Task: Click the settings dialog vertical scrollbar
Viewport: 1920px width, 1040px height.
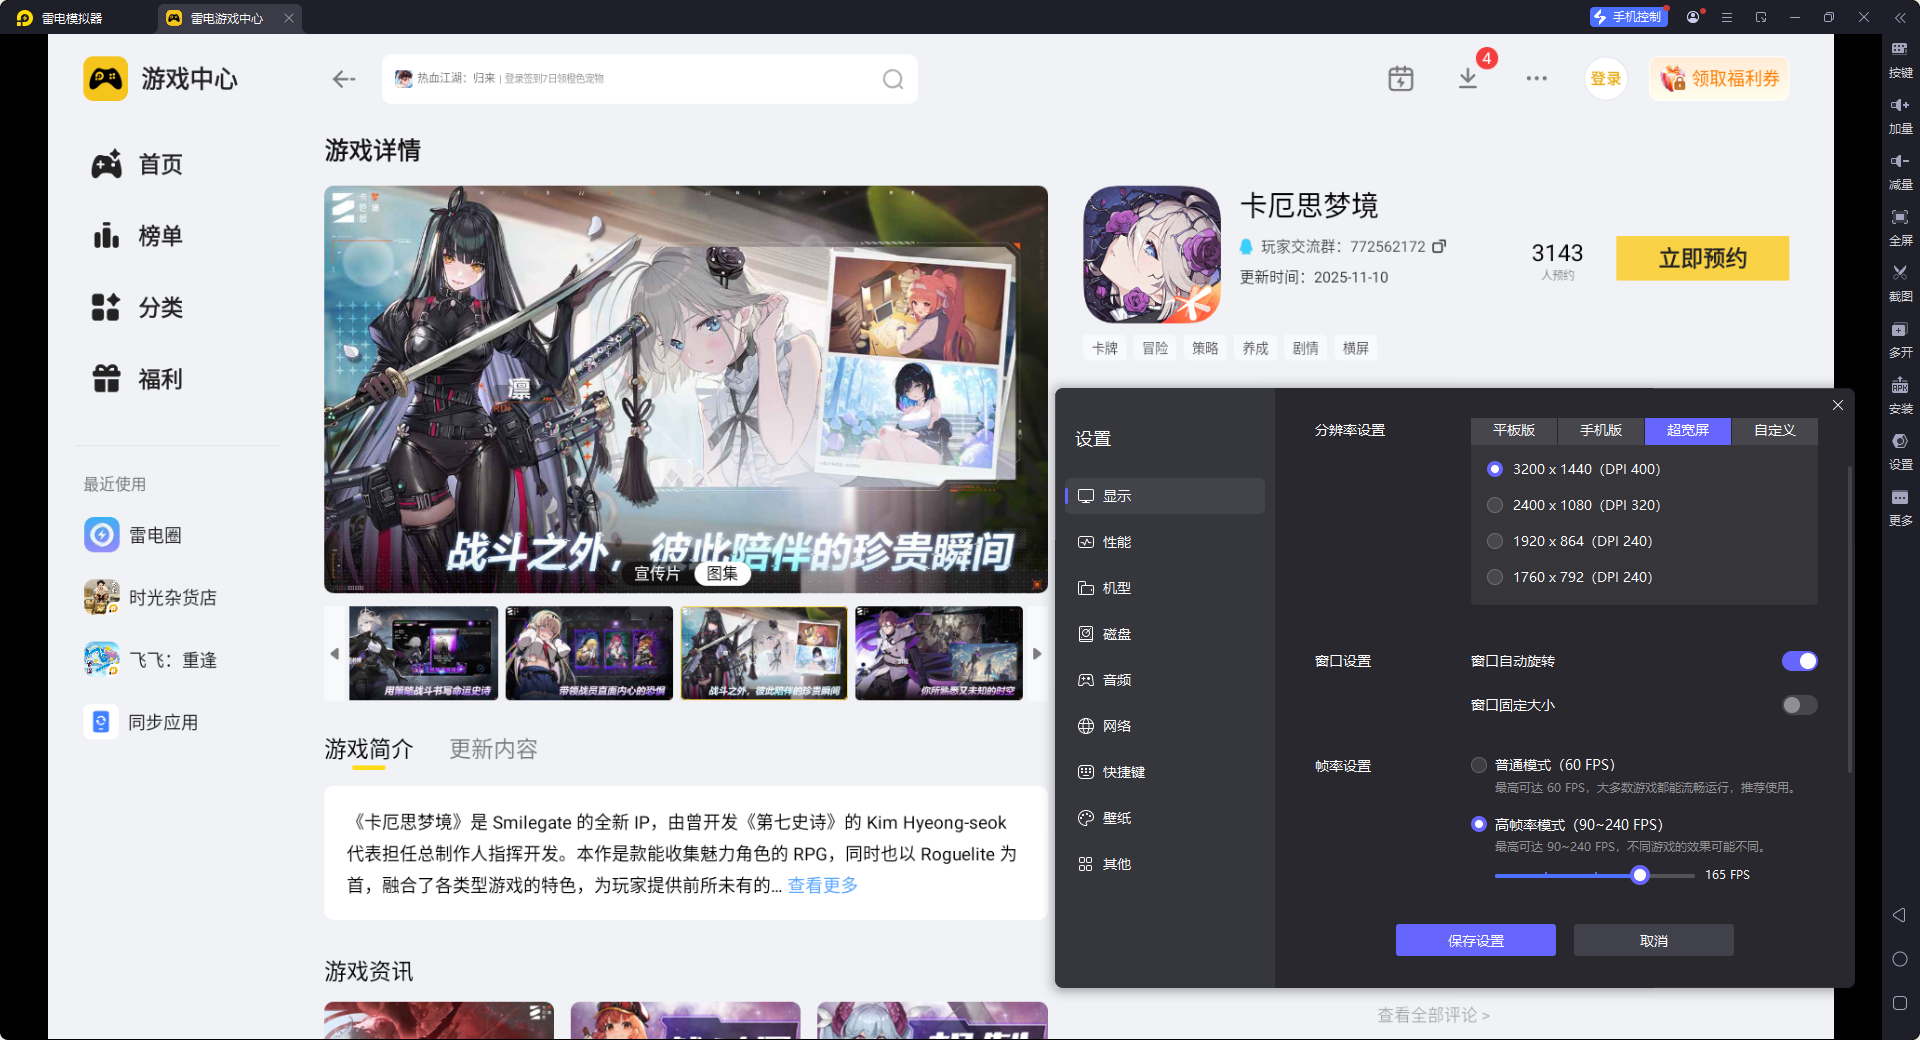Action: (x=1850, y=620)
